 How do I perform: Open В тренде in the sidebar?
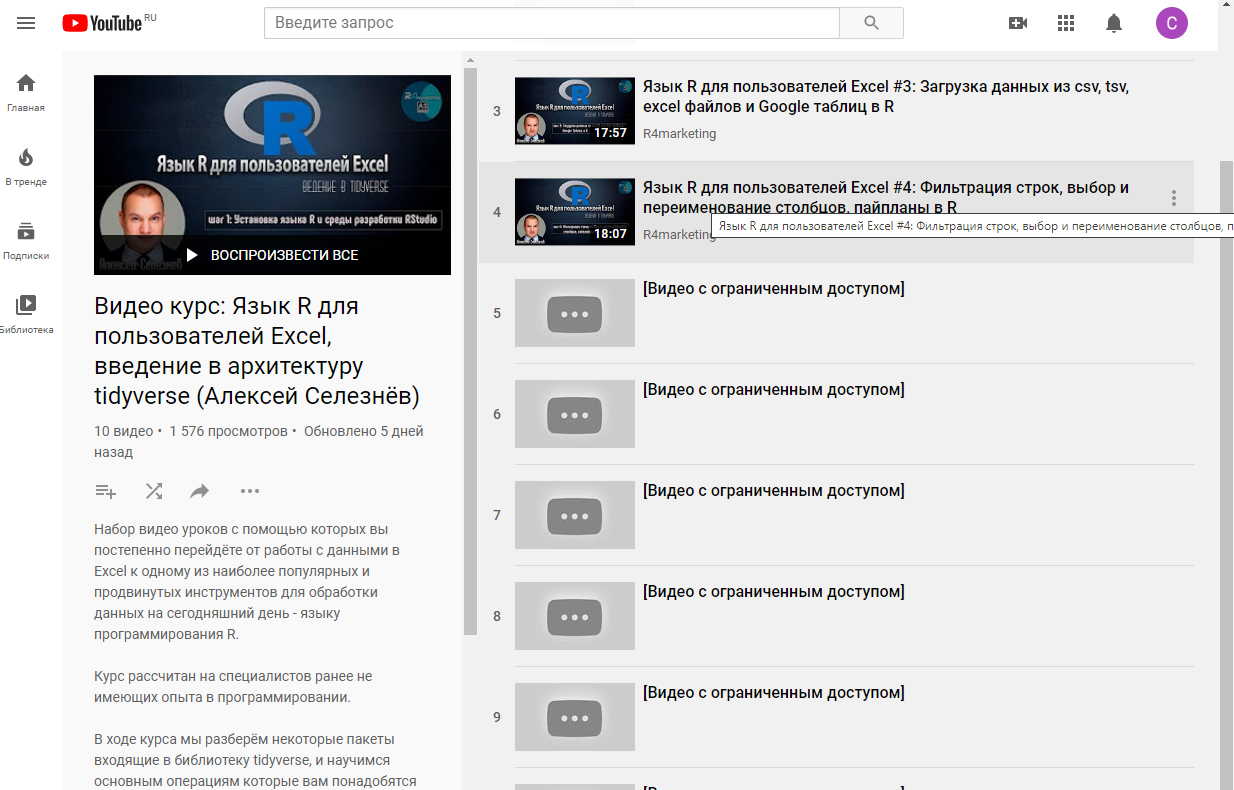tap(26, 166)
